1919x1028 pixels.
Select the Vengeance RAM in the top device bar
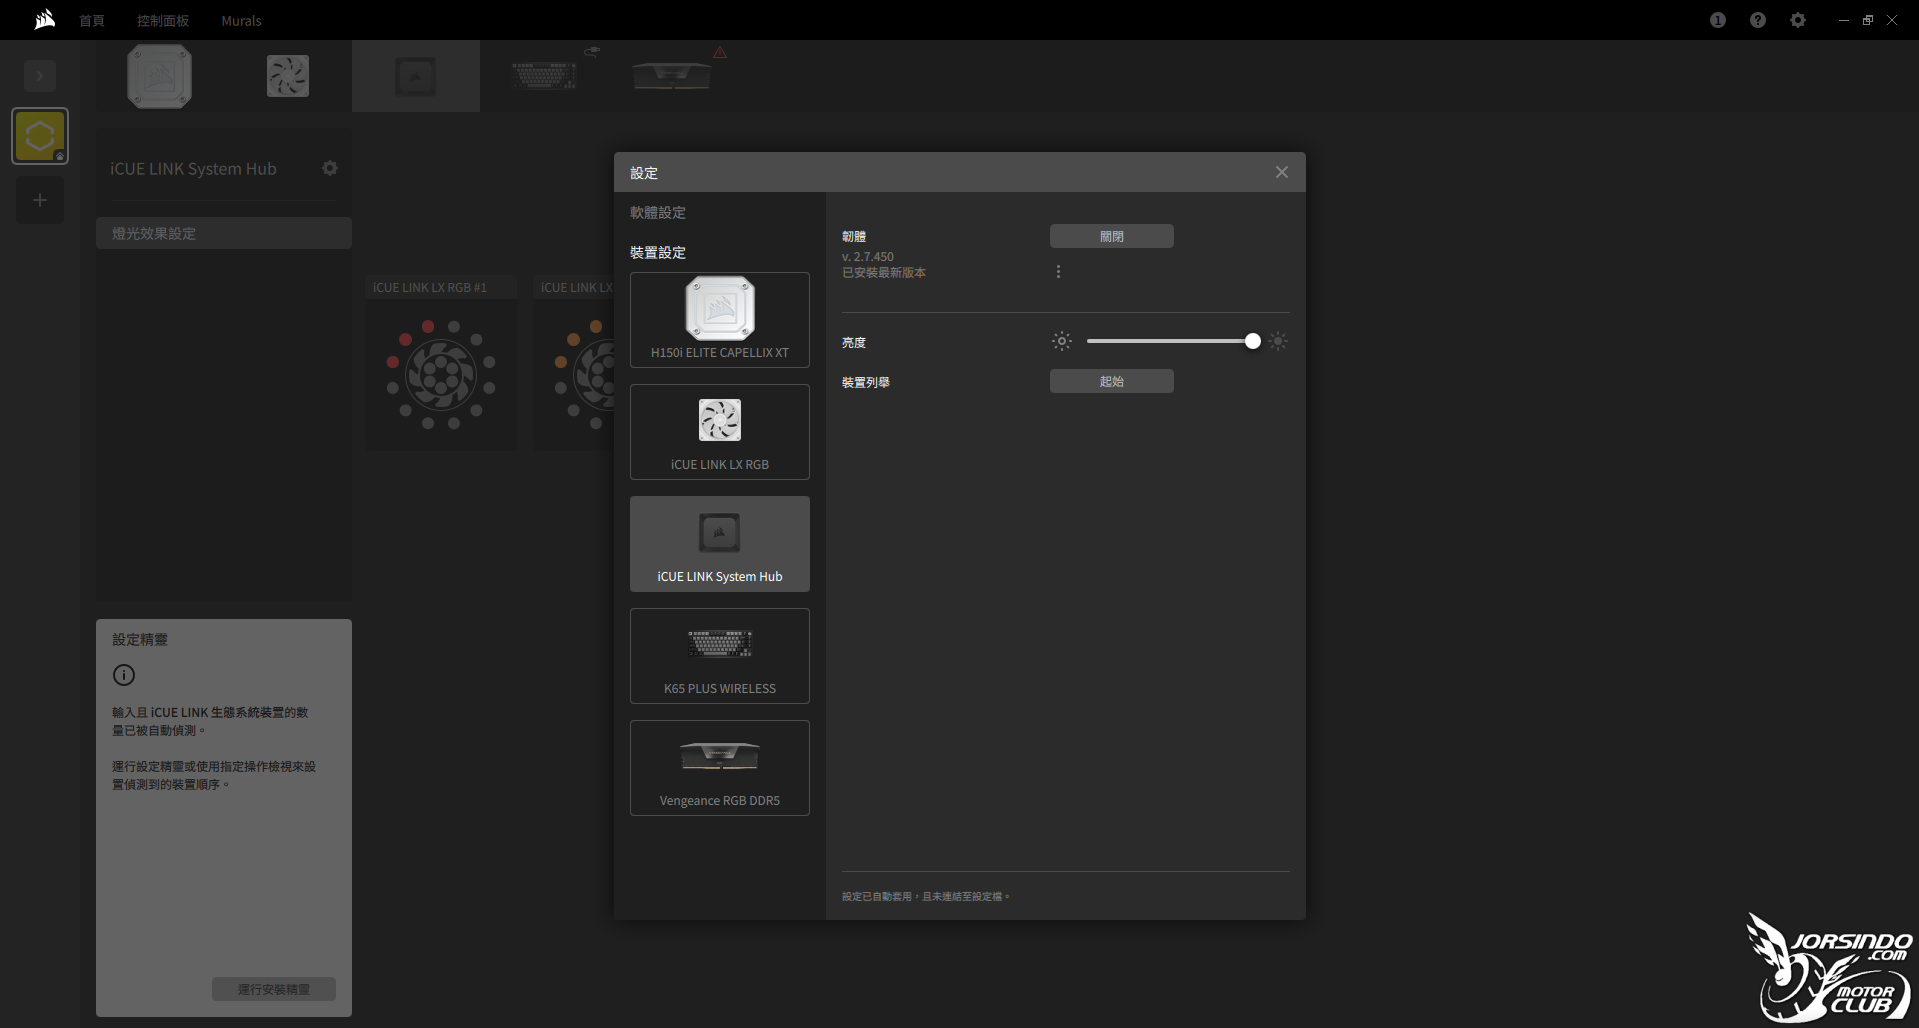(672, 76)
